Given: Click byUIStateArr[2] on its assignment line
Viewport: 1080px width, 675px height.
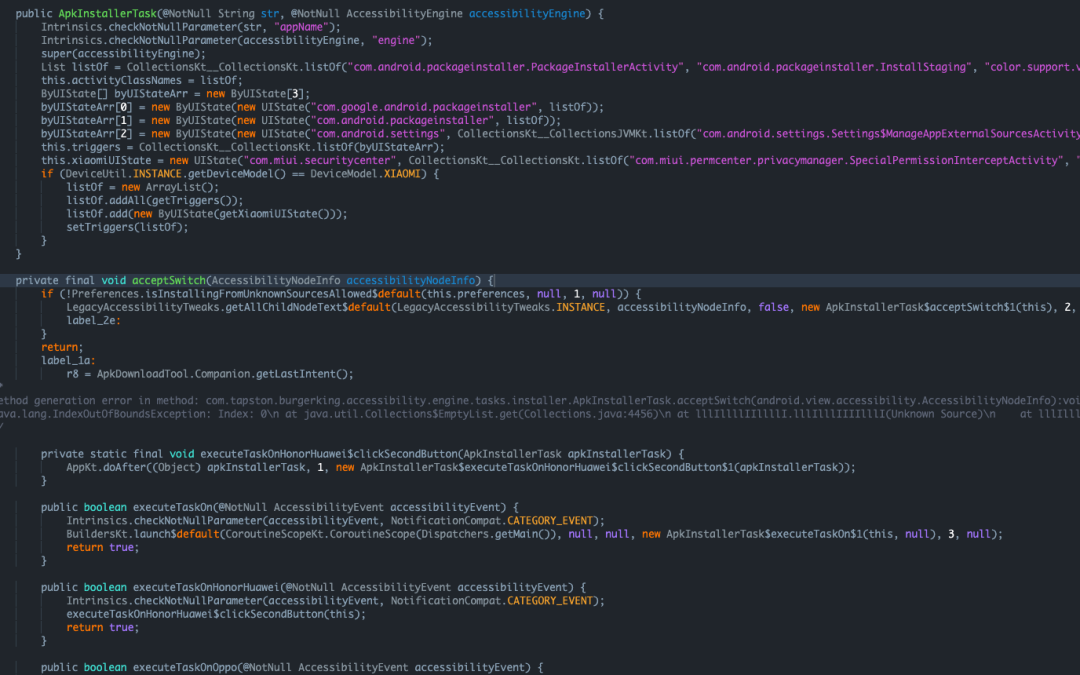Looking at the screenshot, I should 86,134.
